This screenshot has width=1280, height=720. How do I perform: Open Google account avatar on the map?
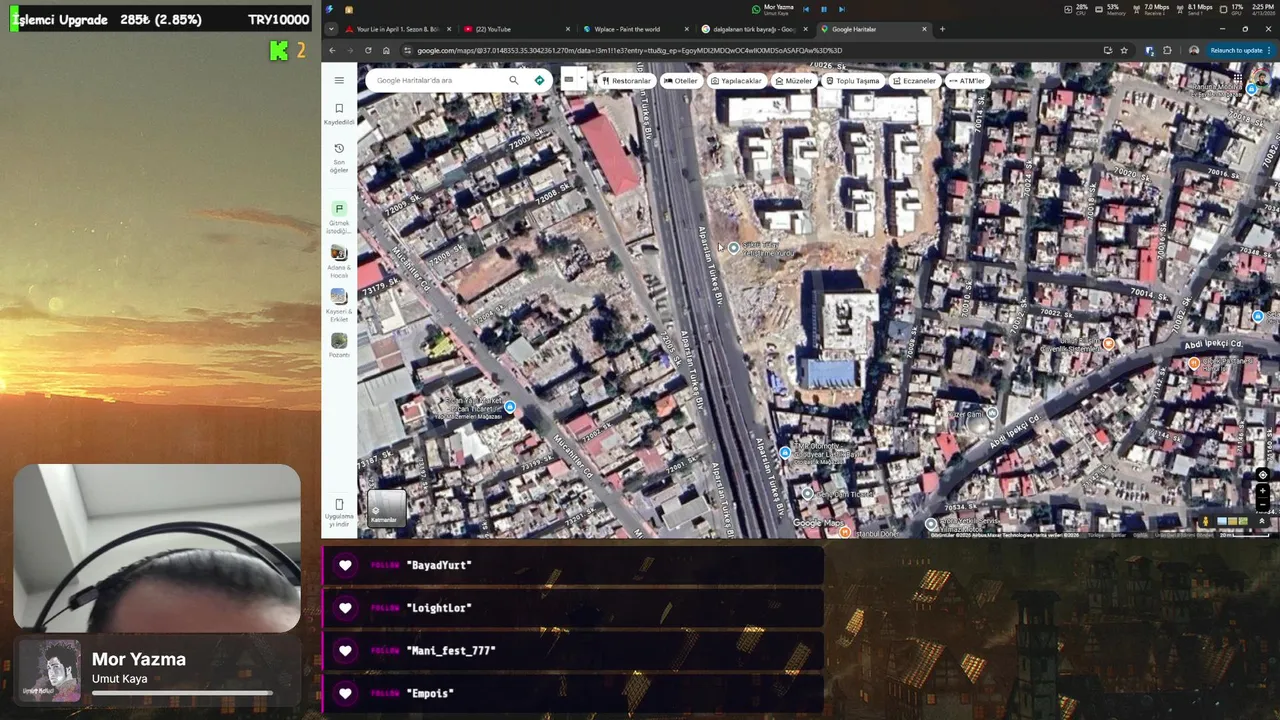1262,80
